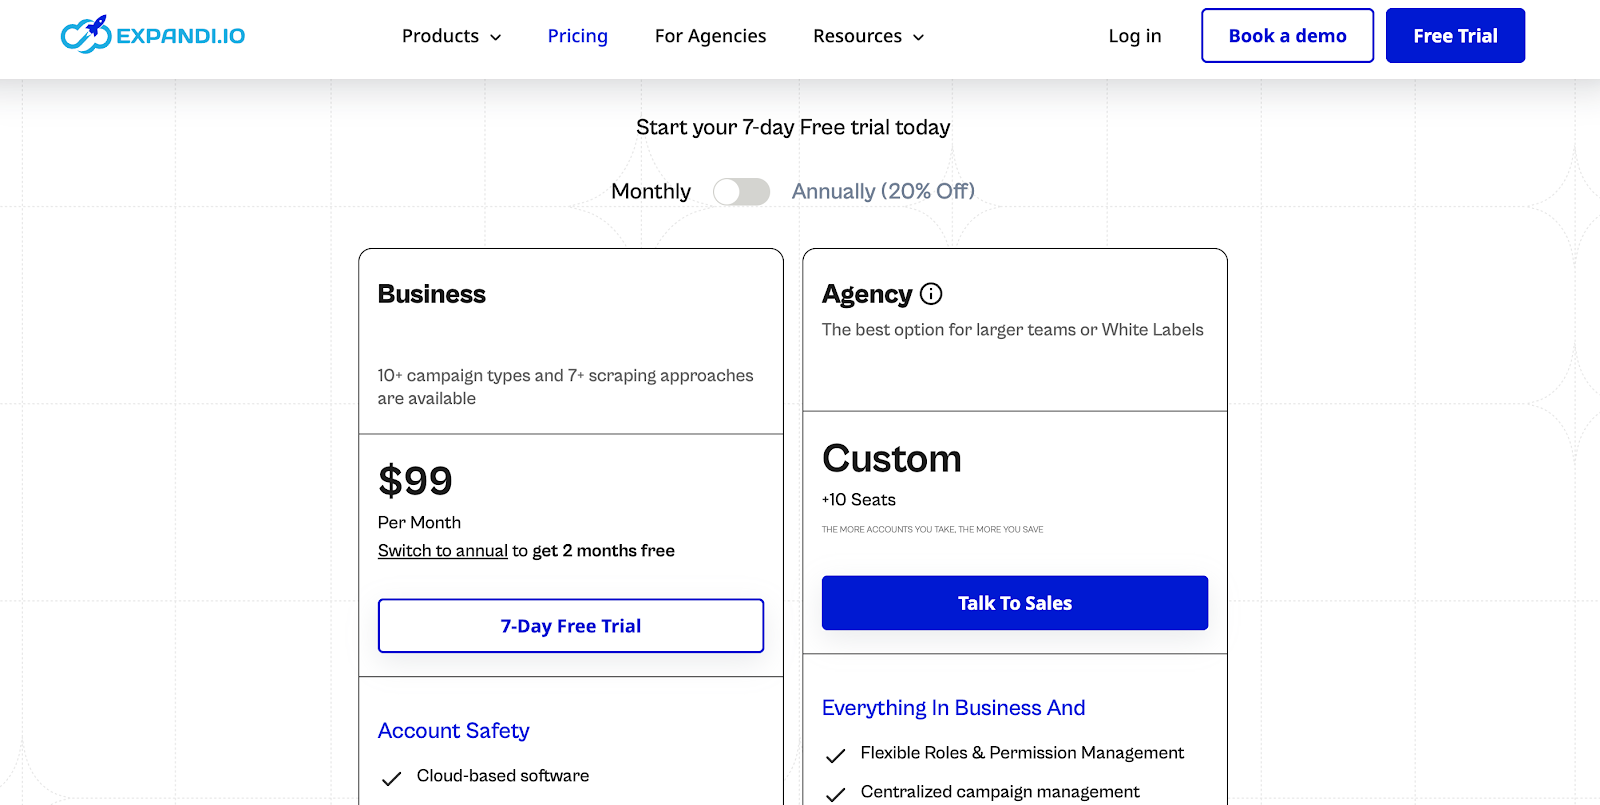Open the Pricing page link

[x=577, y=36]
